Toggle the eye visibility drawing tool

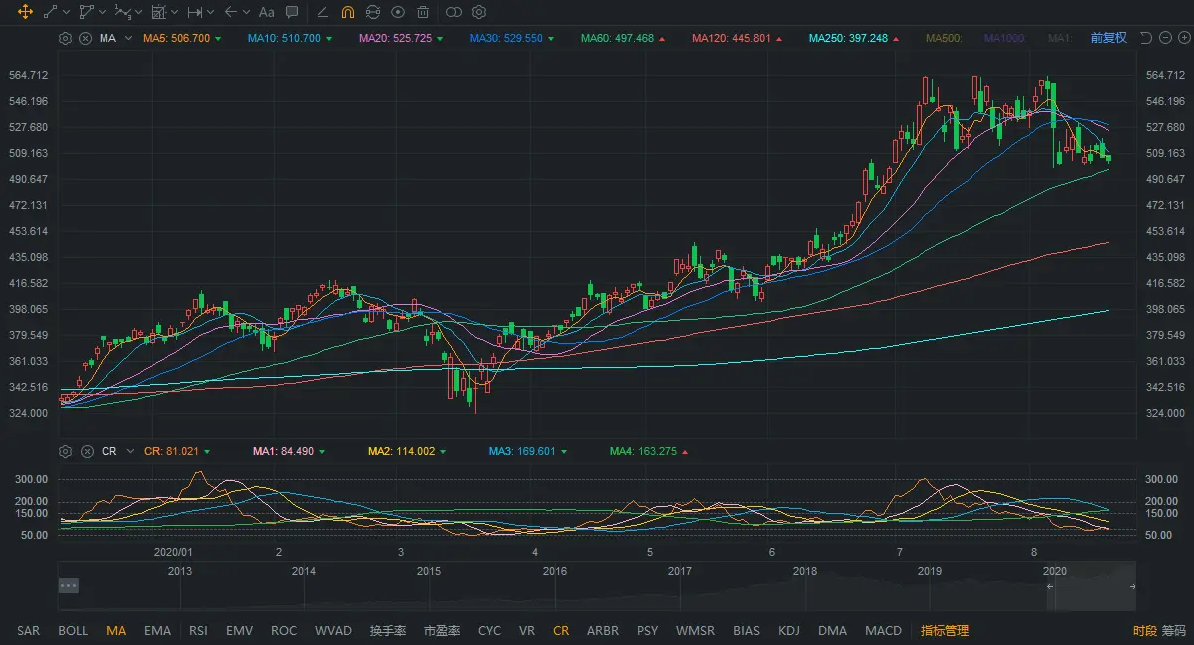point(398,12)
